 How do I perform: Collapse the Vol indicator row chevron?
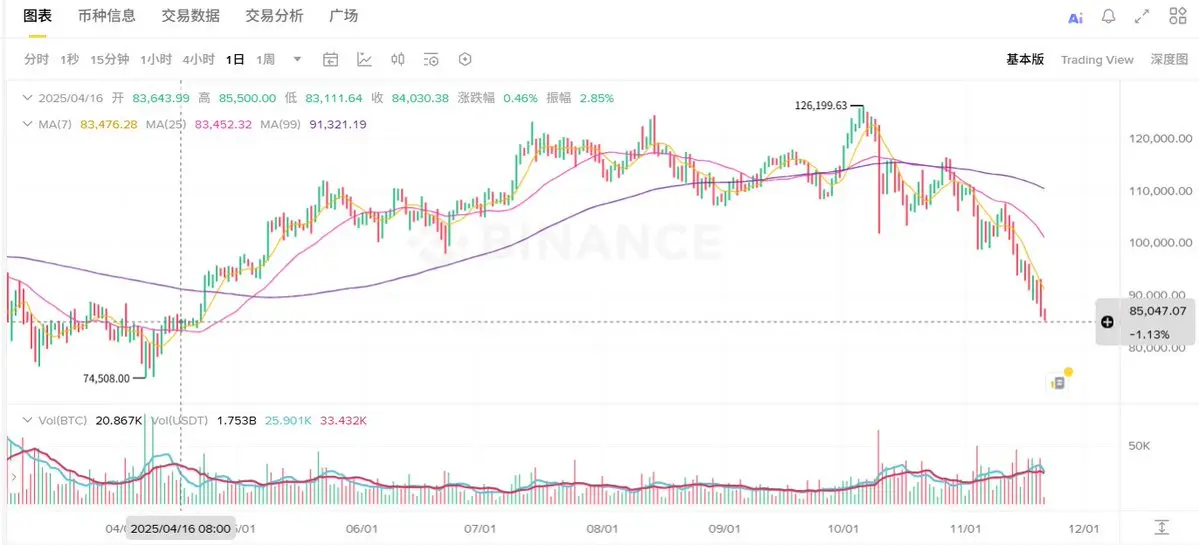click(28, 420)
